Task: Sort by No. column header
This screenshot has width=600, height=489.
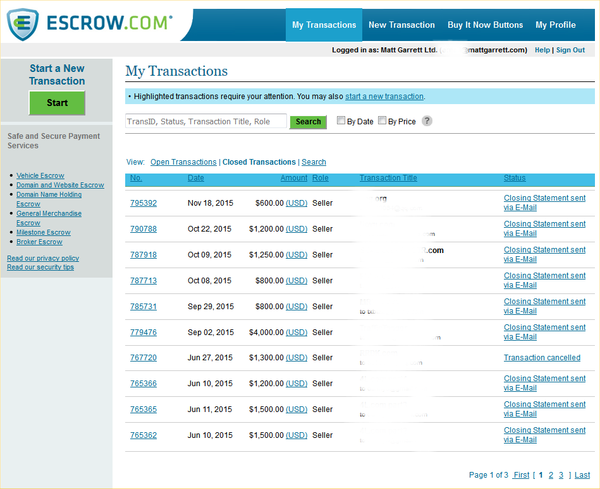Action: [x=136, y=178]
